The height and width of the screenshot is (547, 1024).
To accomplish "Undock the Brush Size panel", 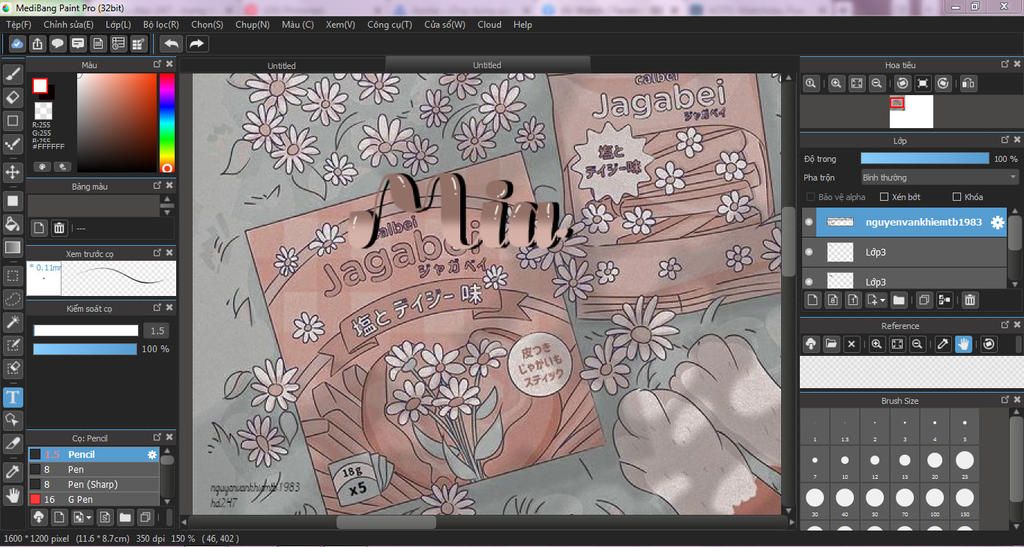I will pos(1005,400).
